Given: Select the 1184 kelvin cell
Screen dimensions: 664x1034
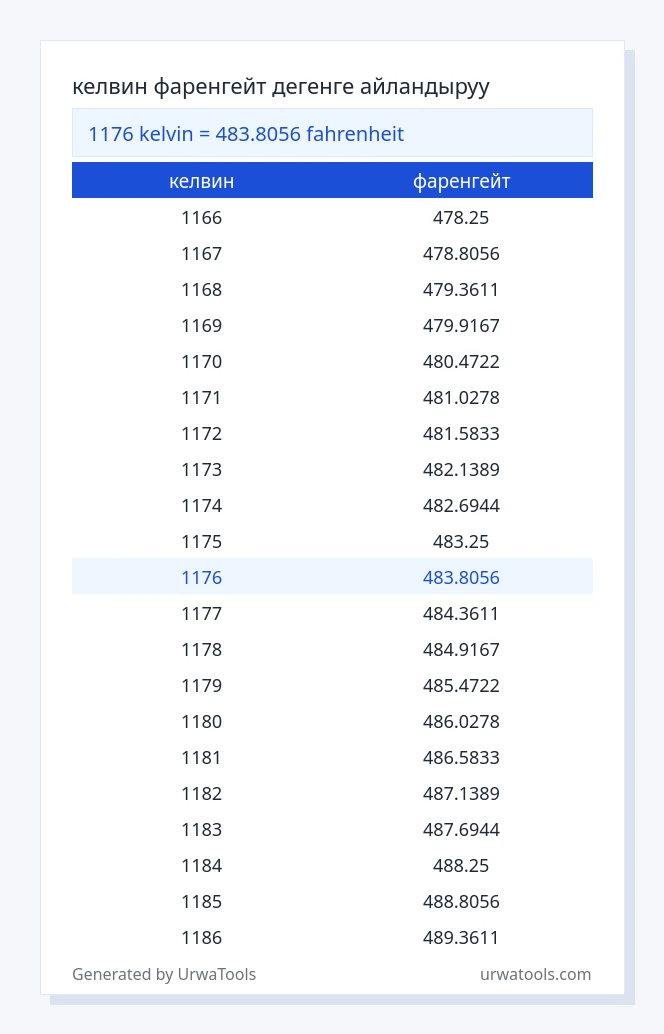Looking at the screenshot, I should 202,865.
